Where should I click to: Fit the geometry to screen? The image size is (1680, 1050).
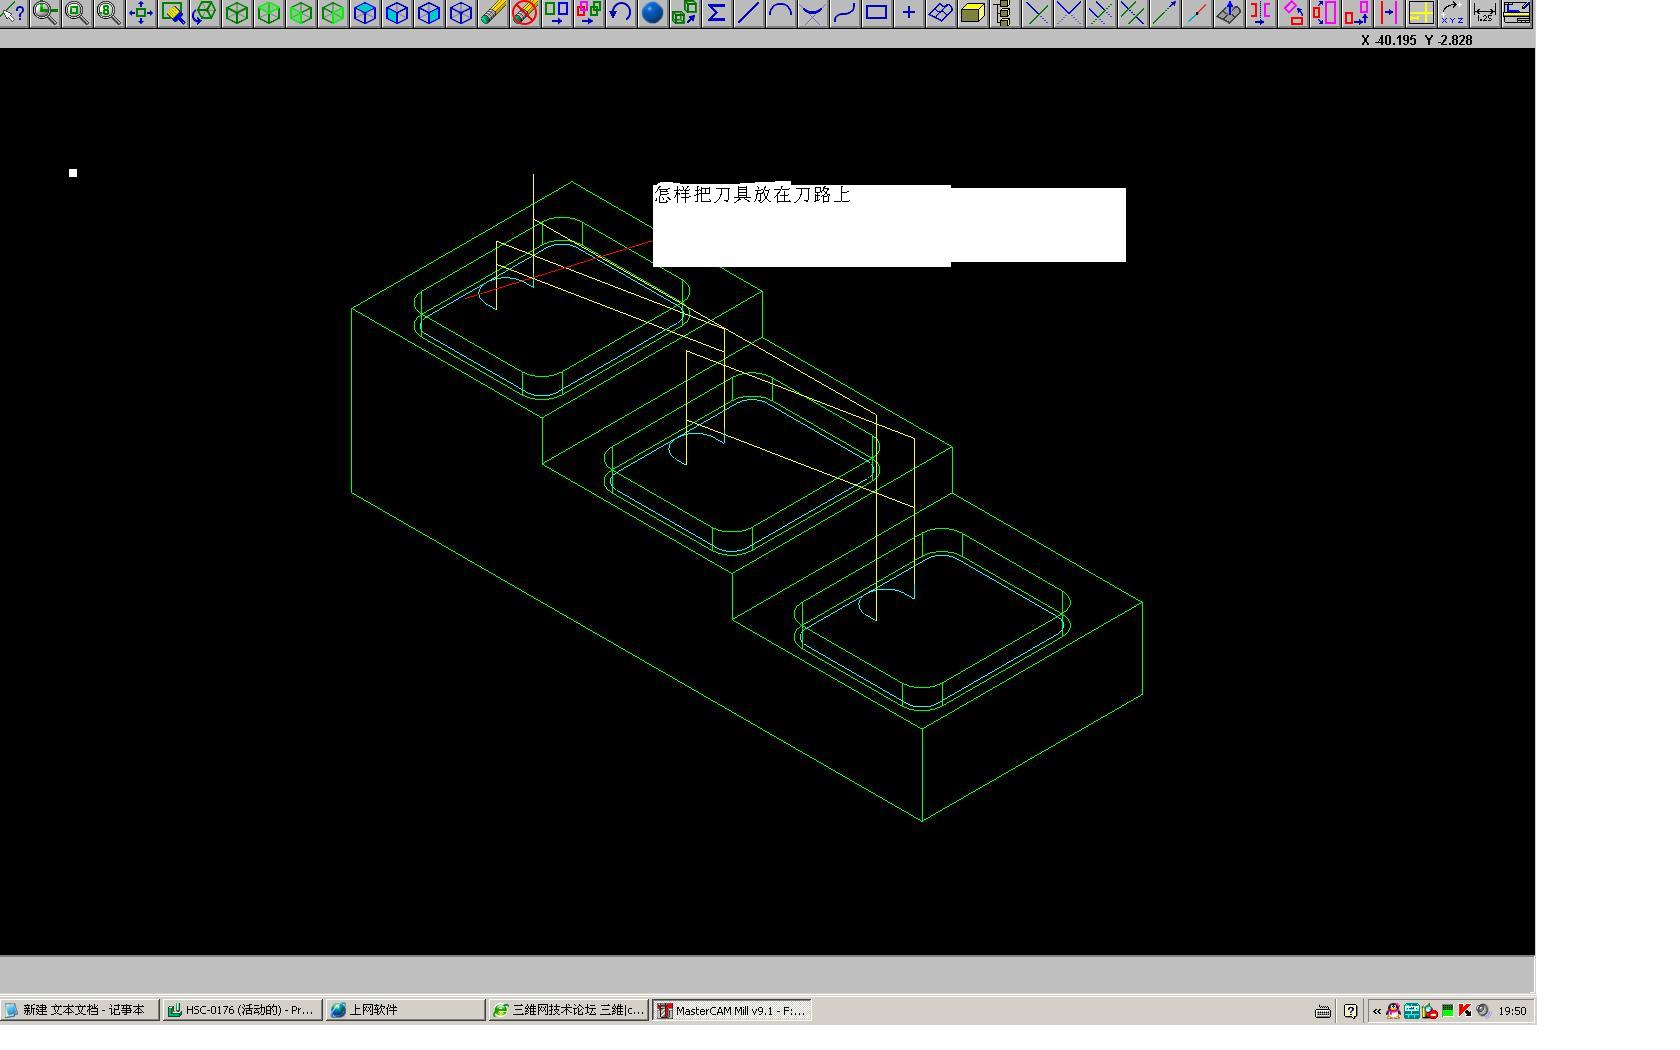tap(141, 13)
